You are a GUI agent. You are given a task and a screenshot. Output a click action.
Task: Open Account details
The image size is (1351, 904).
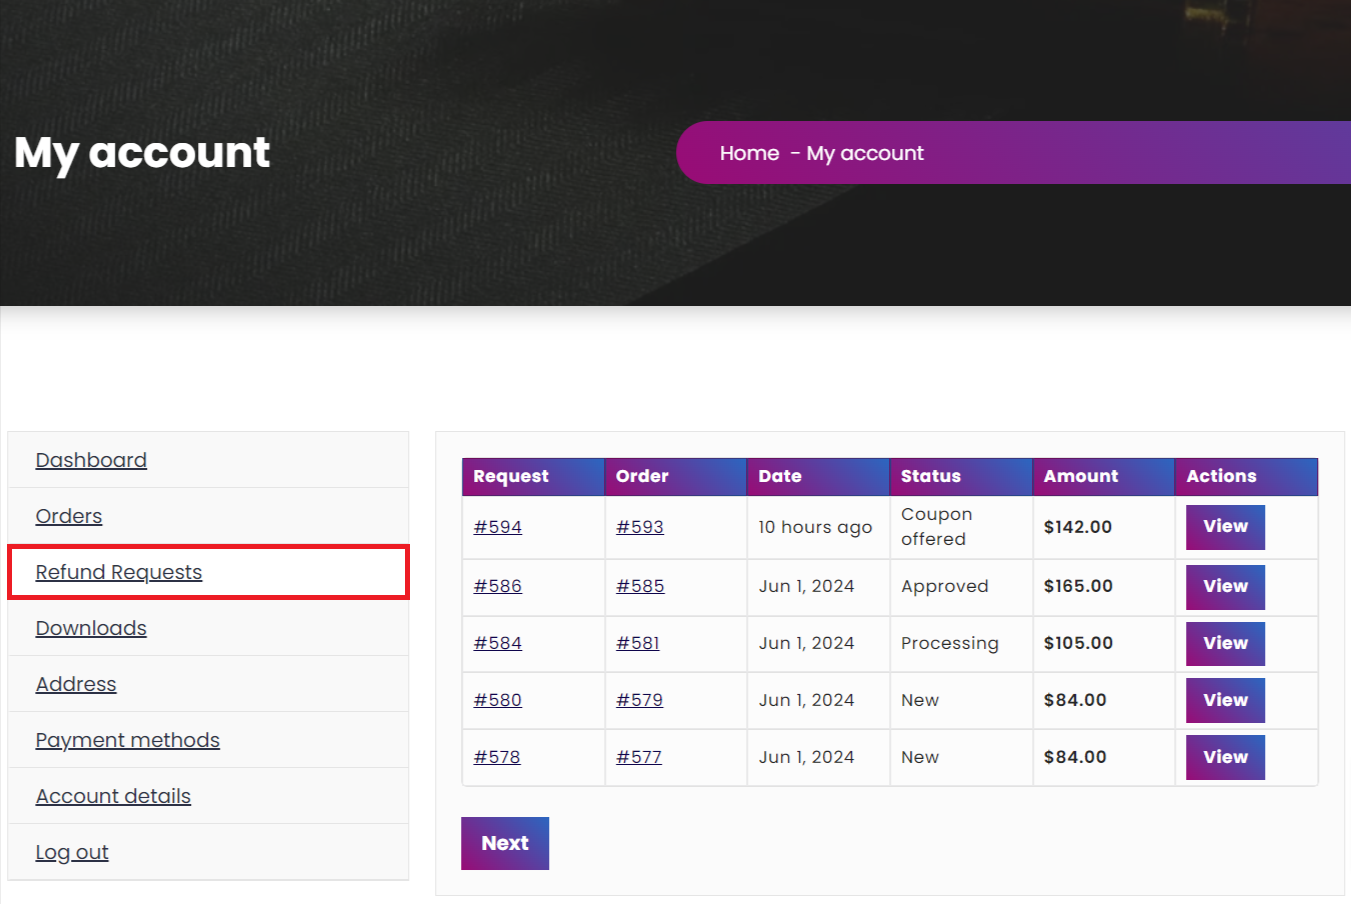click(113, 796)
